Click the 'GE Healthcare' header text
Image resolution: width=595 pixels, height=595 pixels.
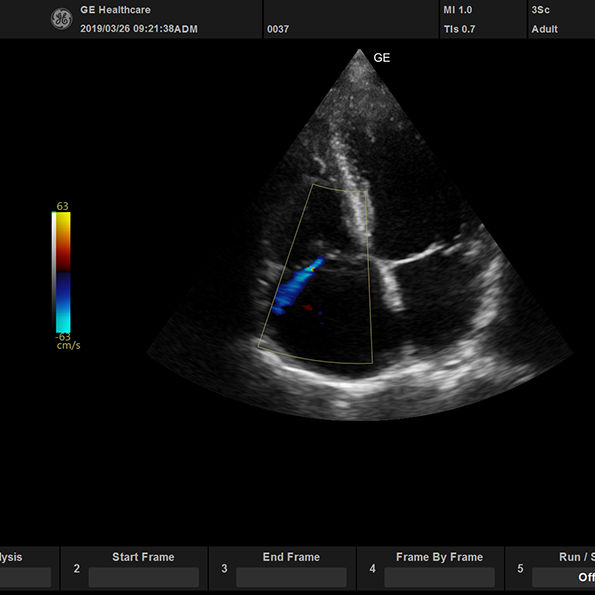click(115, 10)
